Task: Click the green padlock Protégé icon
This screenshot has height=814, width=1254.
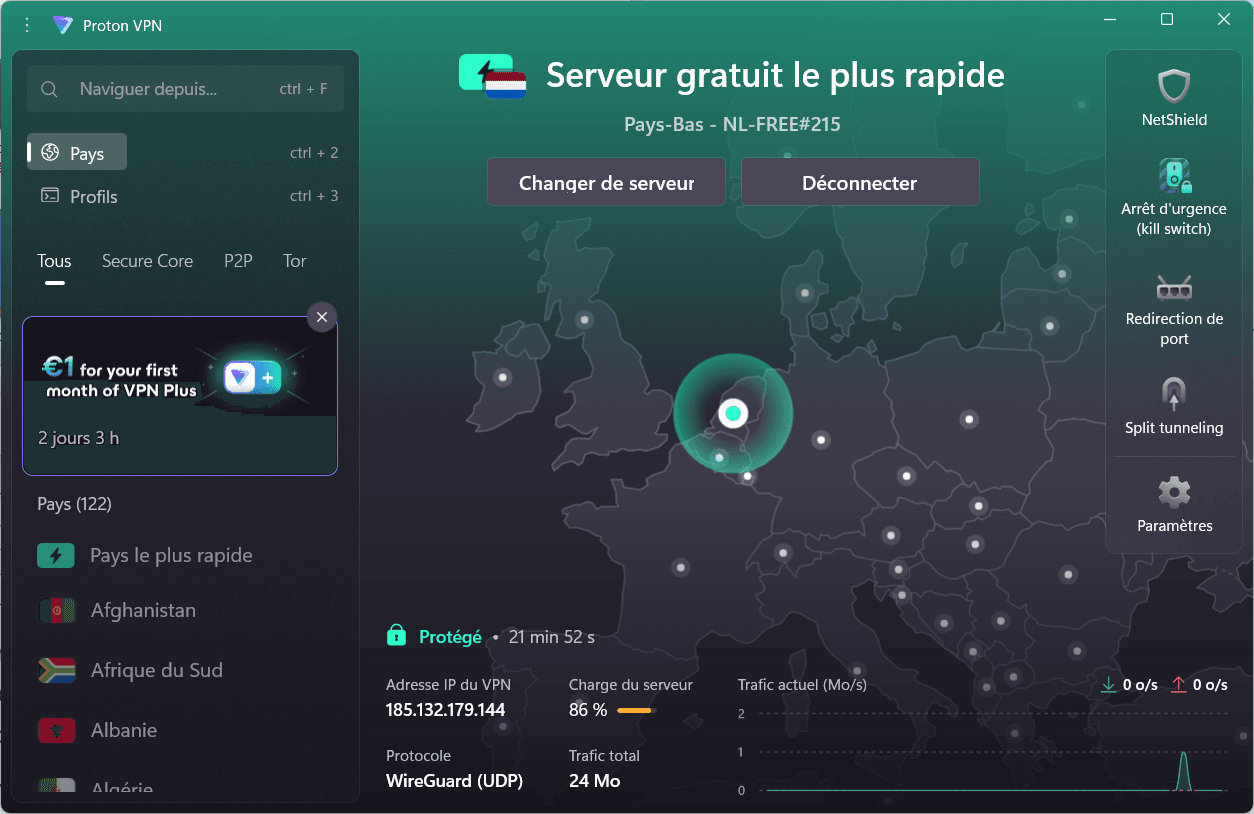Action: point(396,636)
